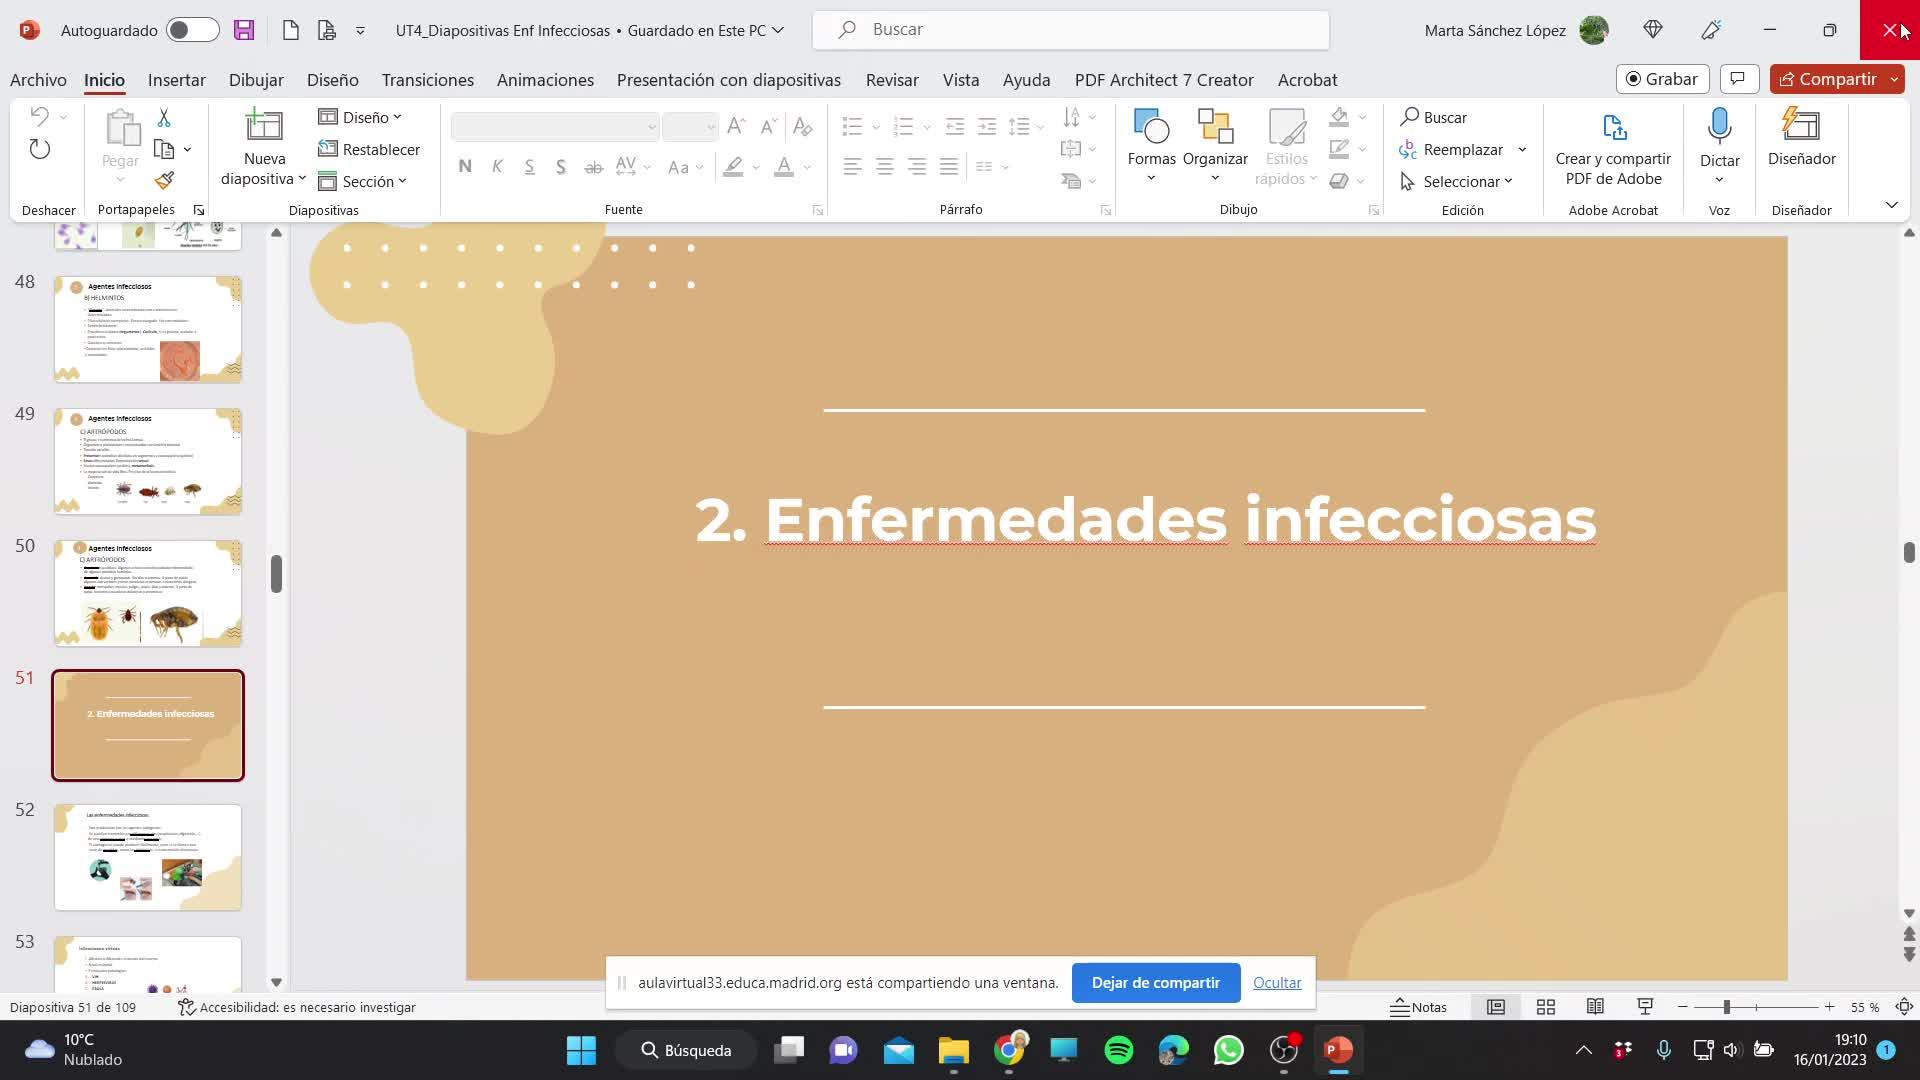Switch to the Revisar tab
Viewport: 1920px width, 1080px height.
pyautogui.click(x=892, y=80)
